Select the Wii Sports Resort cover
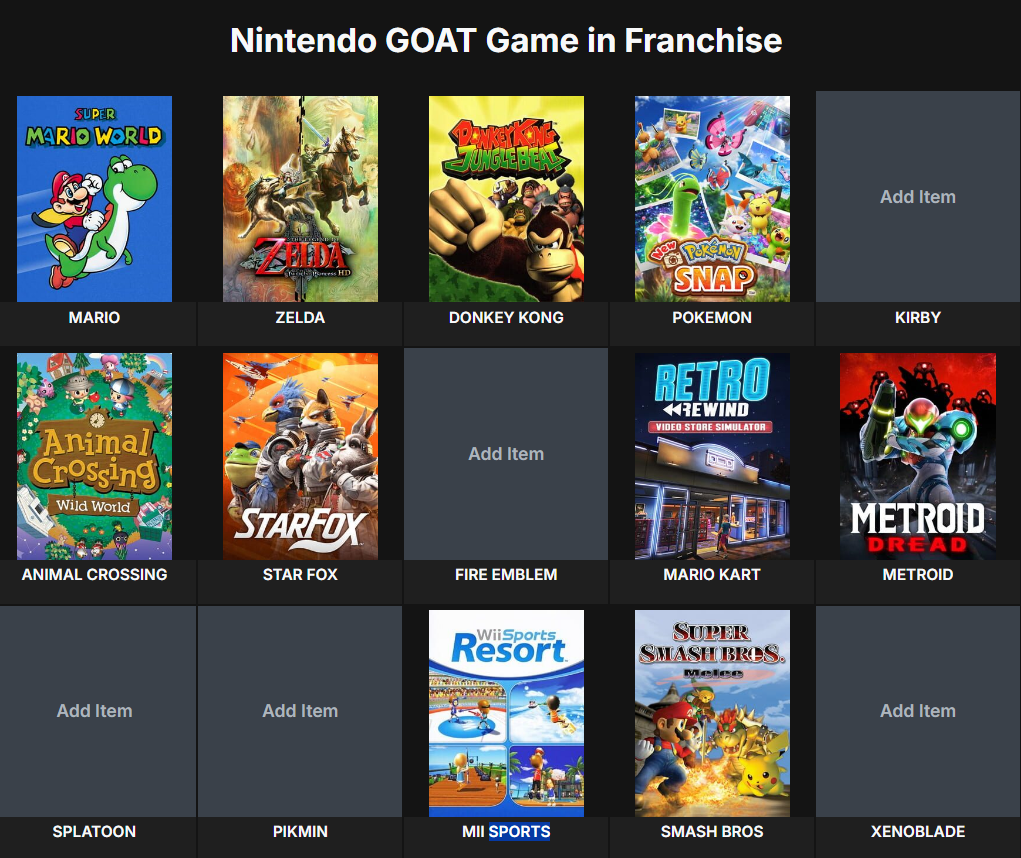Screen dimensions: 1021x858 (506, 713)
